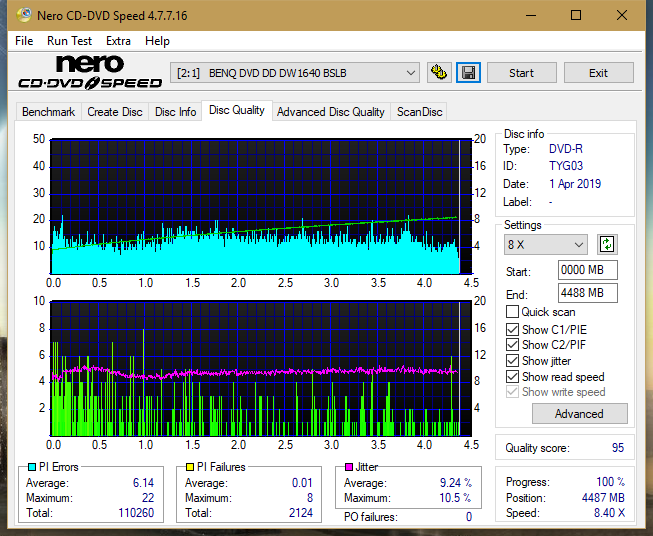Click the PO failures value 0
This screenshot has height=536, width=653.
469,517
